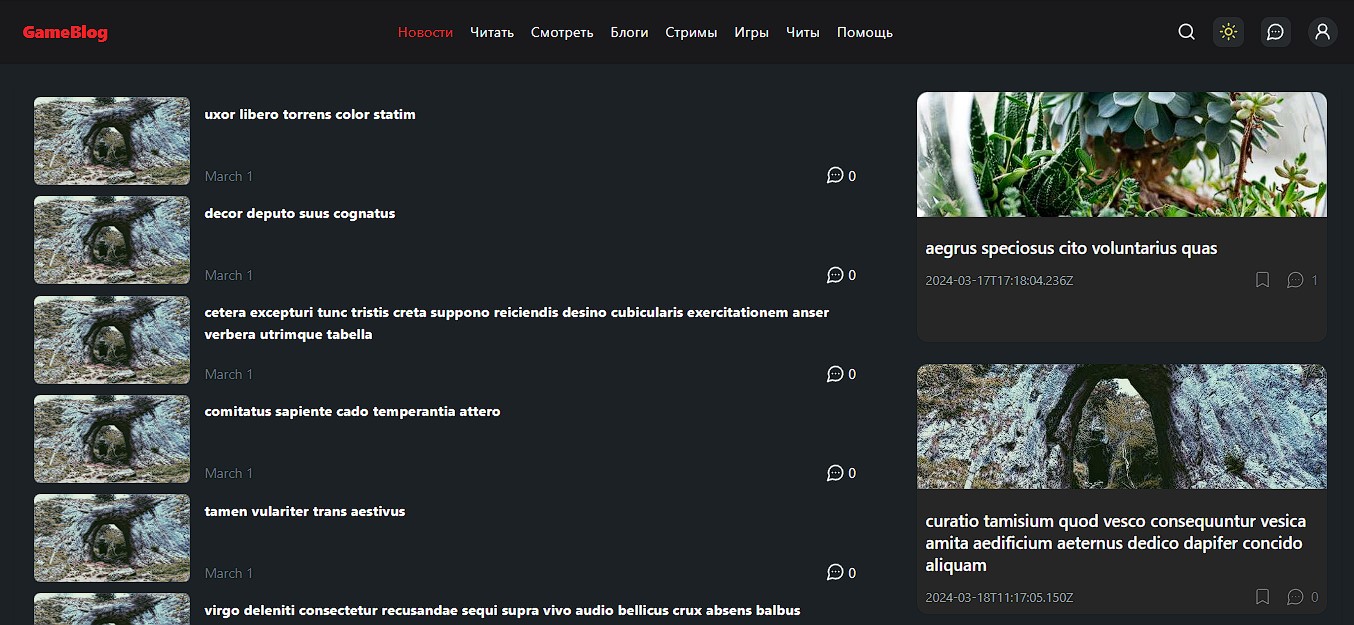Go to Игры section
The height and width of the screenshot is (625, 1354).
[751, 32]
